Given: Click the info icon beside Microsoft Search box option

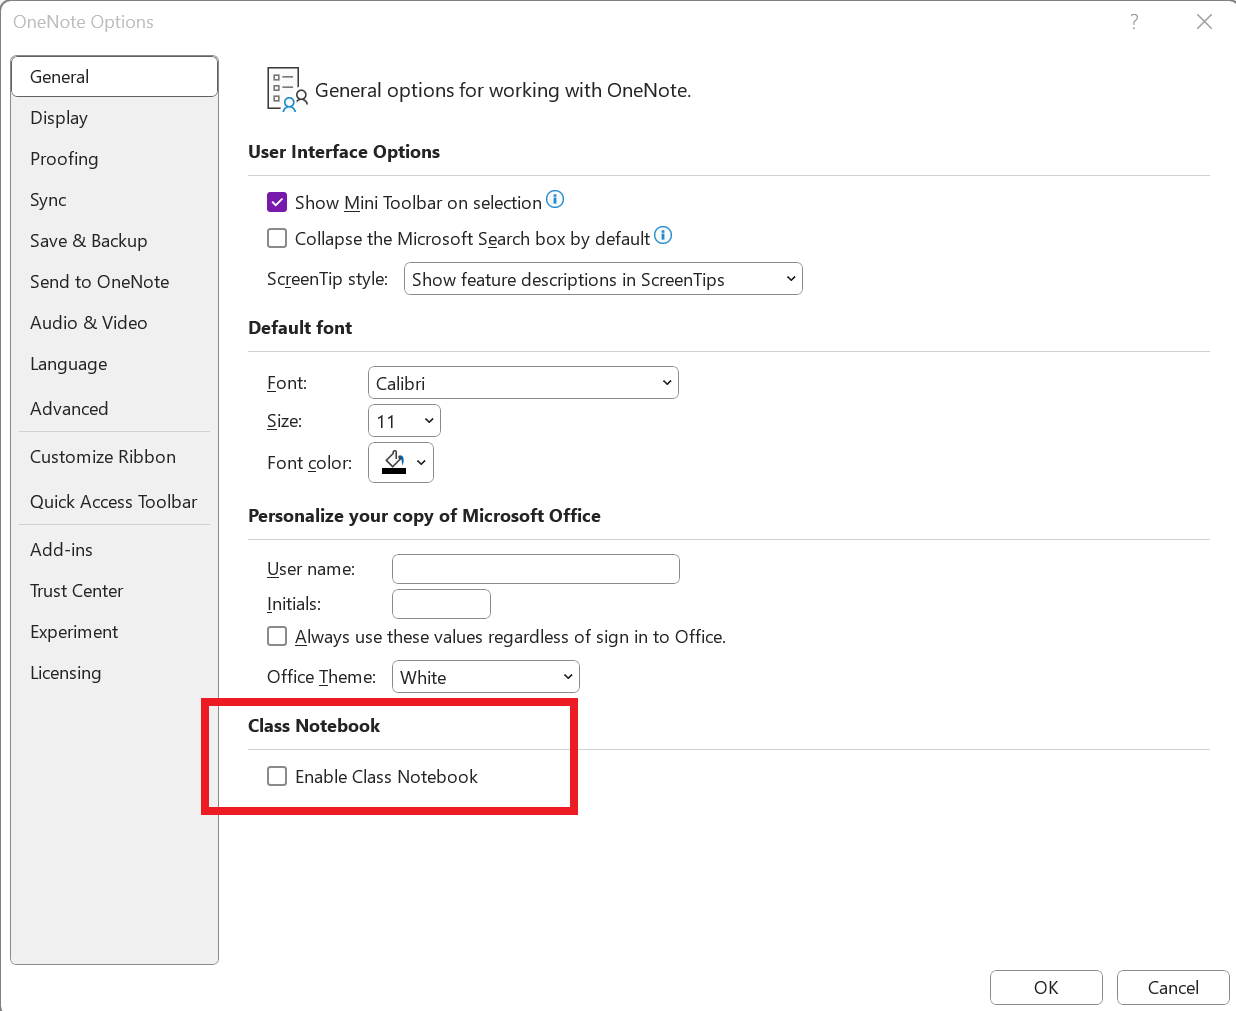Looking at the screenshot, I should (x=662, y=236).
